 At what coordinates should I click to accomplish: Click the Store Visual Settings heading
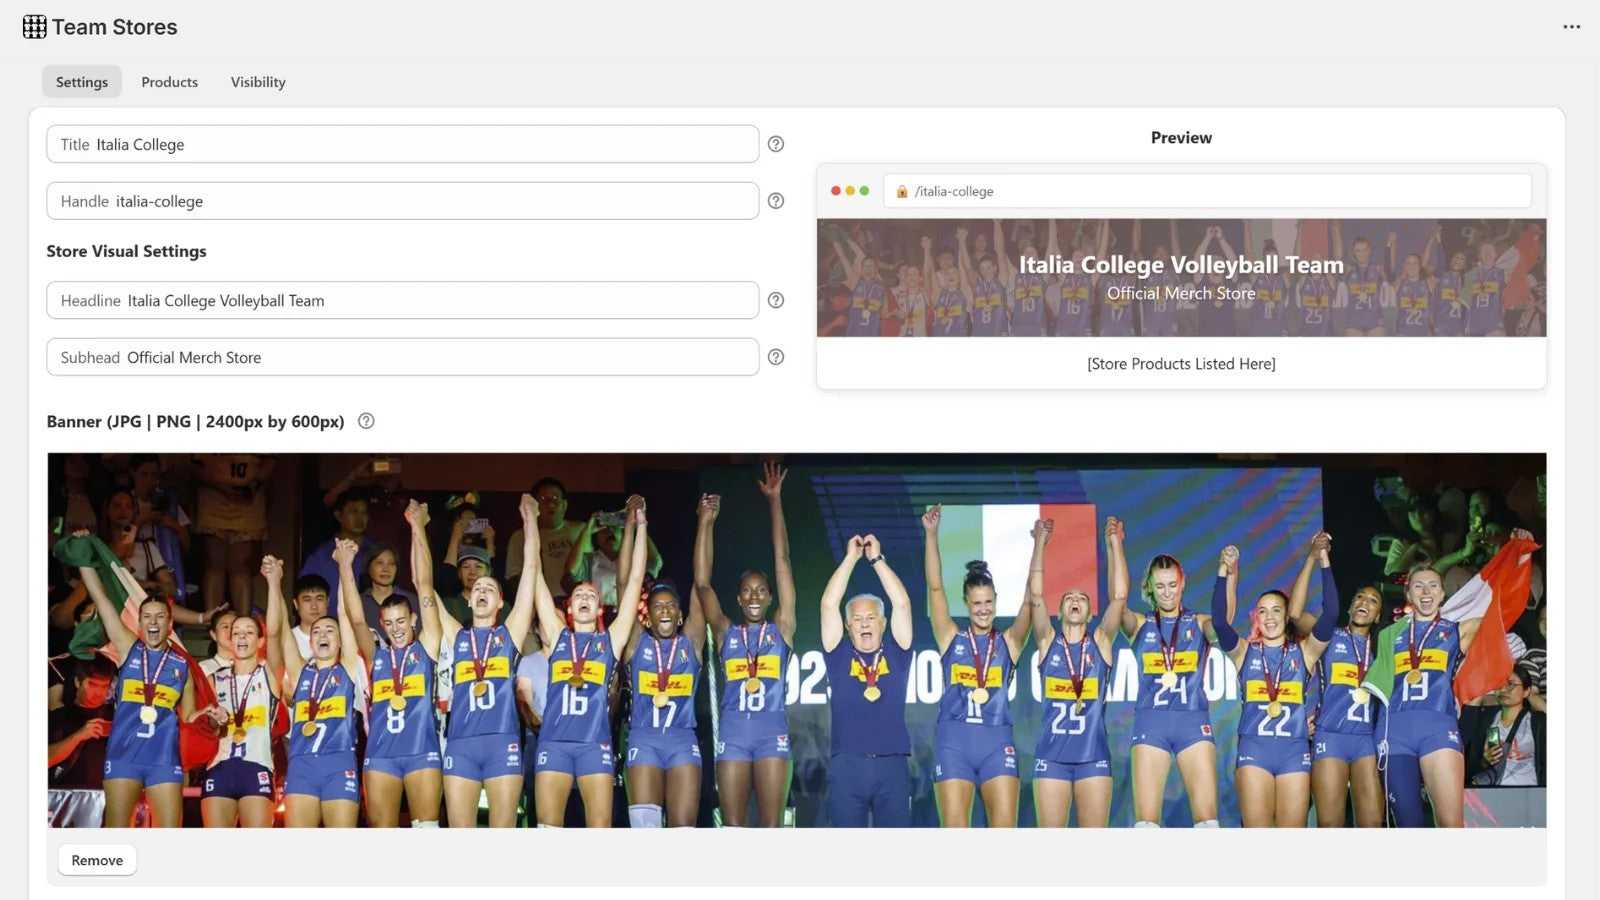pyautogui.click(x=127, y=251)
